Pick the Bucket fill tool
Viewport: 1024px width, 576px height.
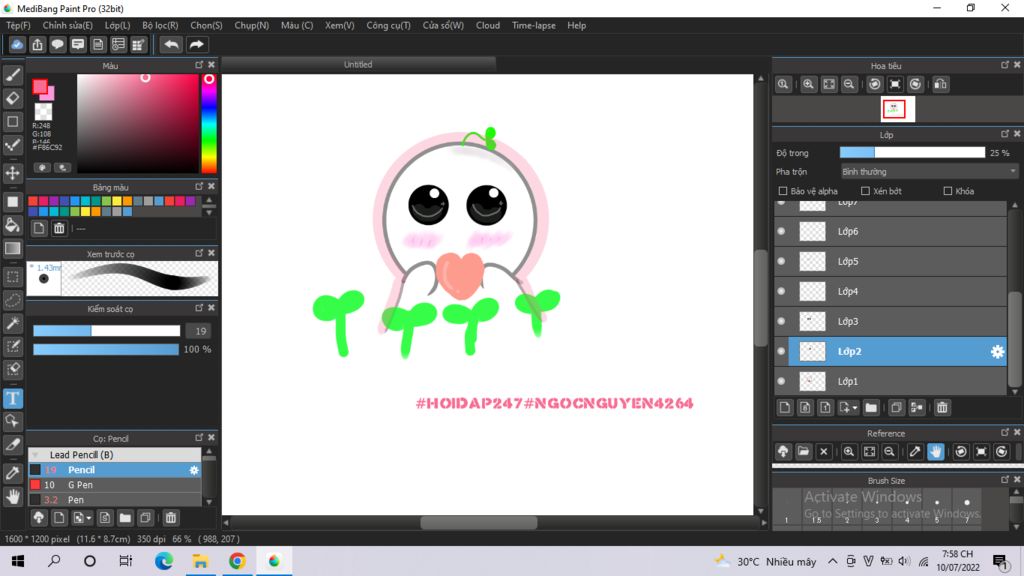coord(12,225)
